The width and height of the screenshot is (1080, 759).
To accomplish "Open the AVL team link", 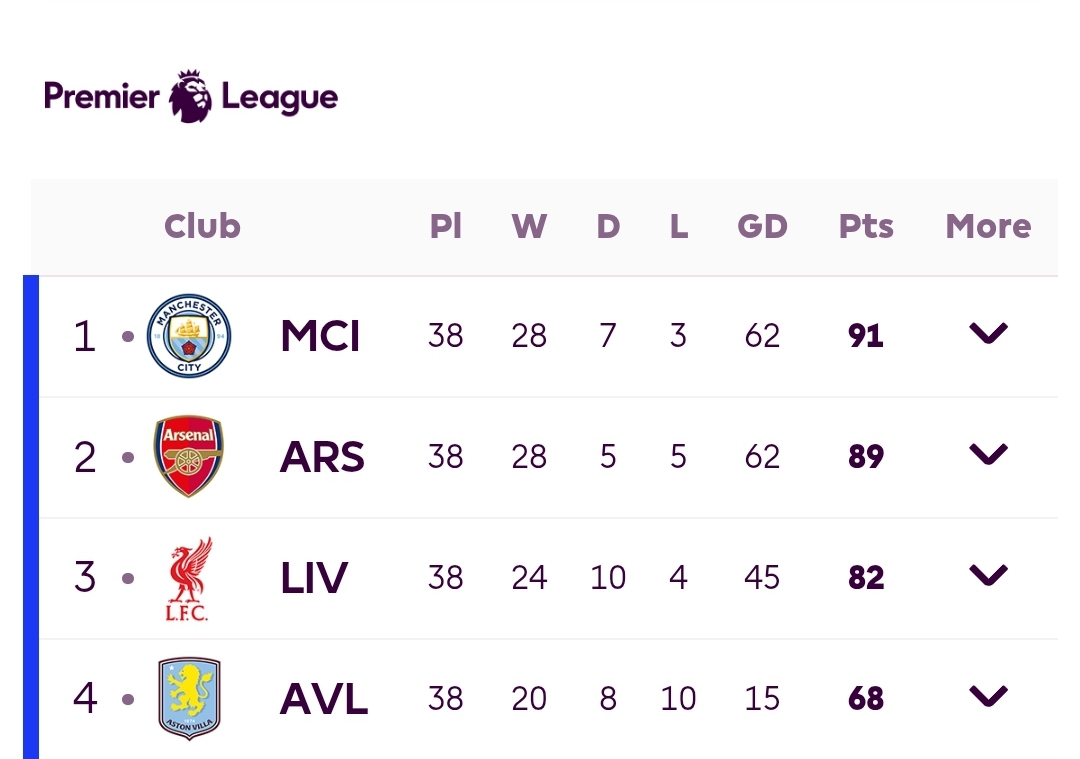I will pyautogui.click(x=324, y=699).
